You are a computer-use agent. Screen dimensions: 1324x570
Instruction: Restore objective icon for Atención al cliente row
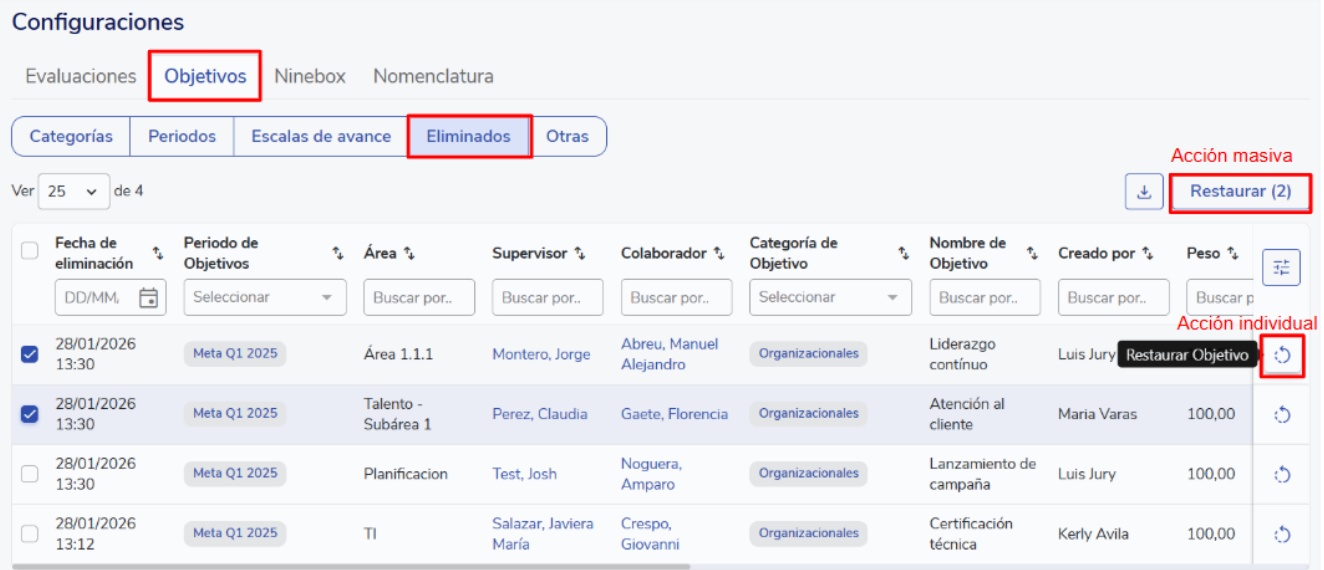coord(1282,415)
